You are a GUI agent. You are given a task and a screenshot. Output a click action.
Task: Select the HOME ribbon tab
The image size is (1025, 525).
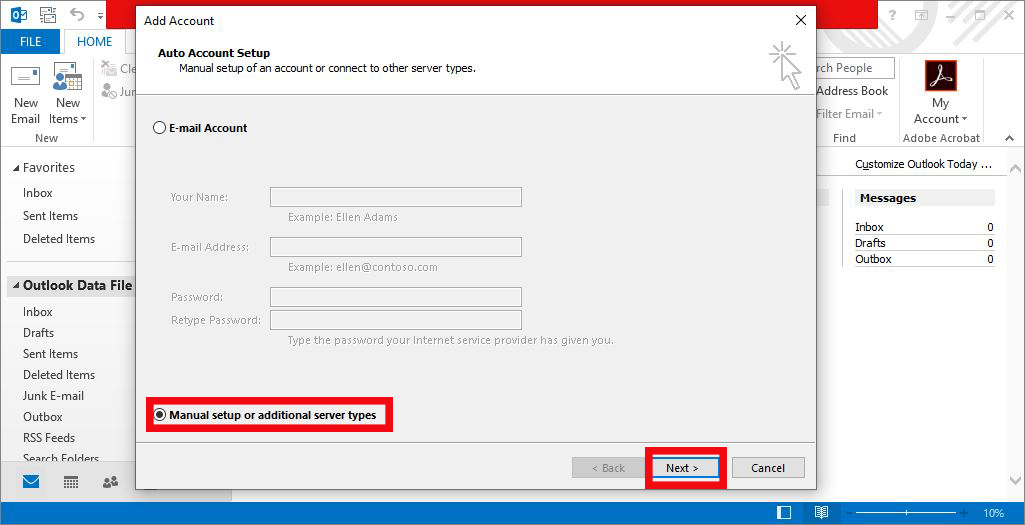point(95,42)
